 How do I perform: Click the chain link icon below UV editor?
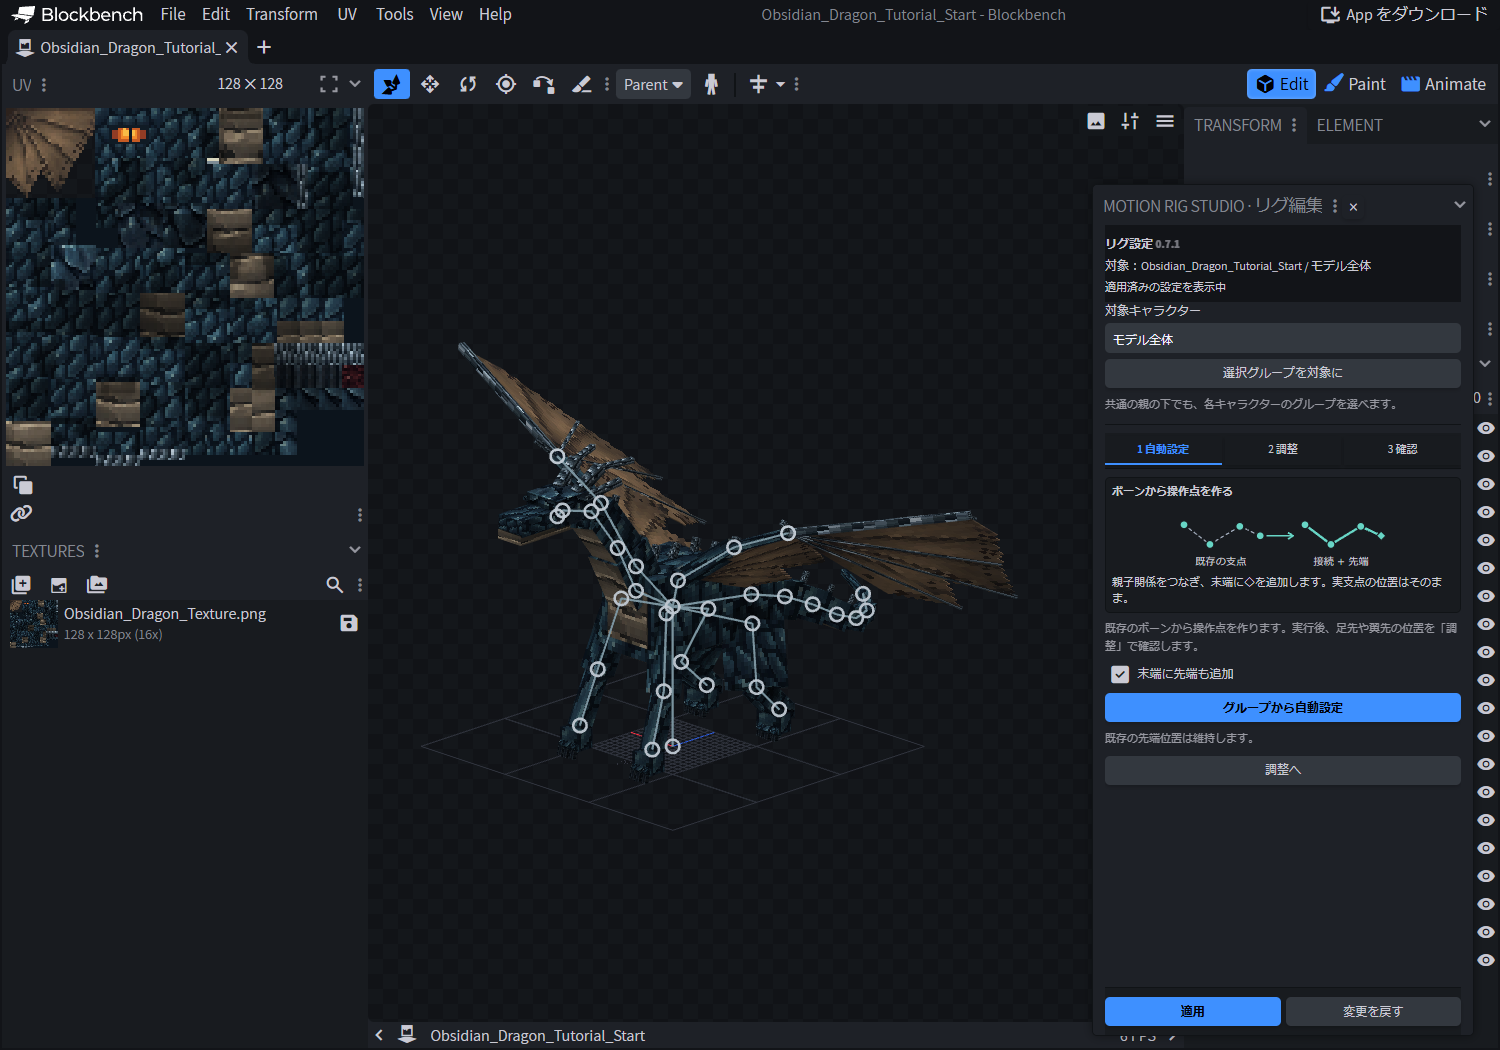click(21, 513)
